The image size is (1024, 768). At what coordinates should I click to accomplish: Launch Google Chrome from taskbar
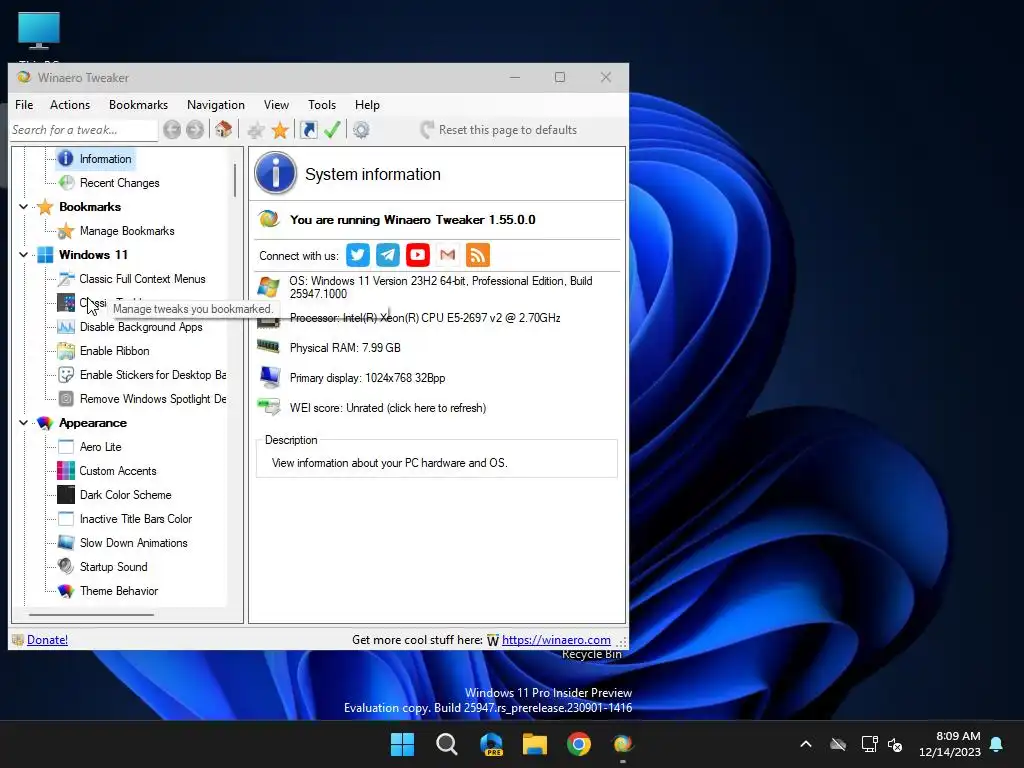(579, 744)
